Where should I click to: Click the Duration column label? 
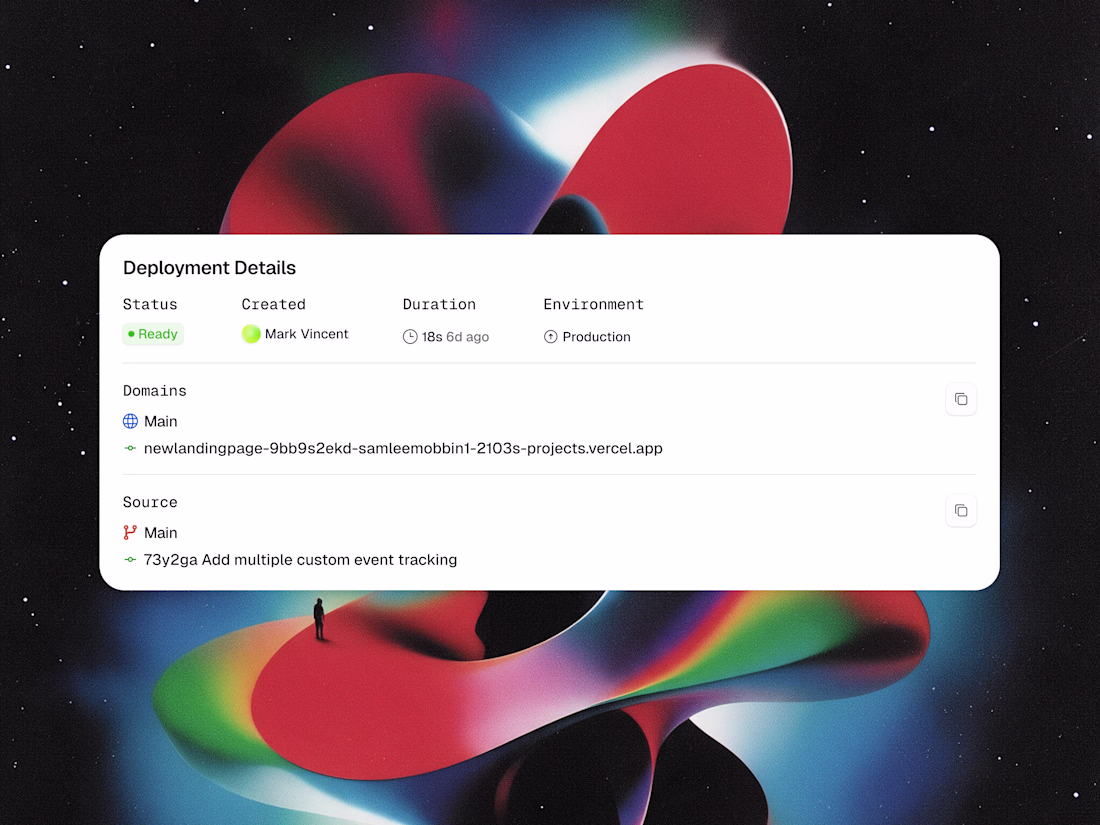tap(439, 304)
